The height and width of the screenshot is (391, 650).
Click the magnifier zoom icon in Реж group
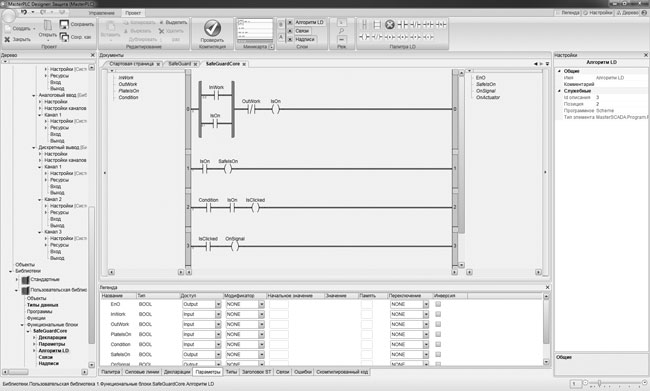coord(341,31)
